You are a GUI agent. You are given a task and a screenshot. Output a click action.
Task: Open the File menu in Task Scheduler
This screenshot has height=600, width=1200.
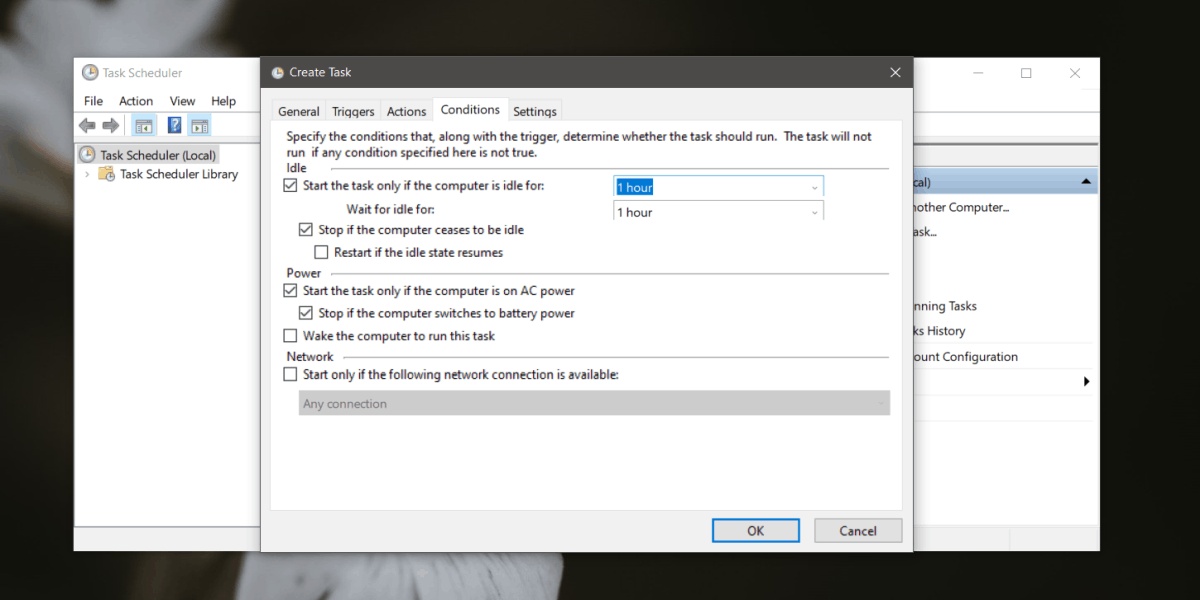94,101
